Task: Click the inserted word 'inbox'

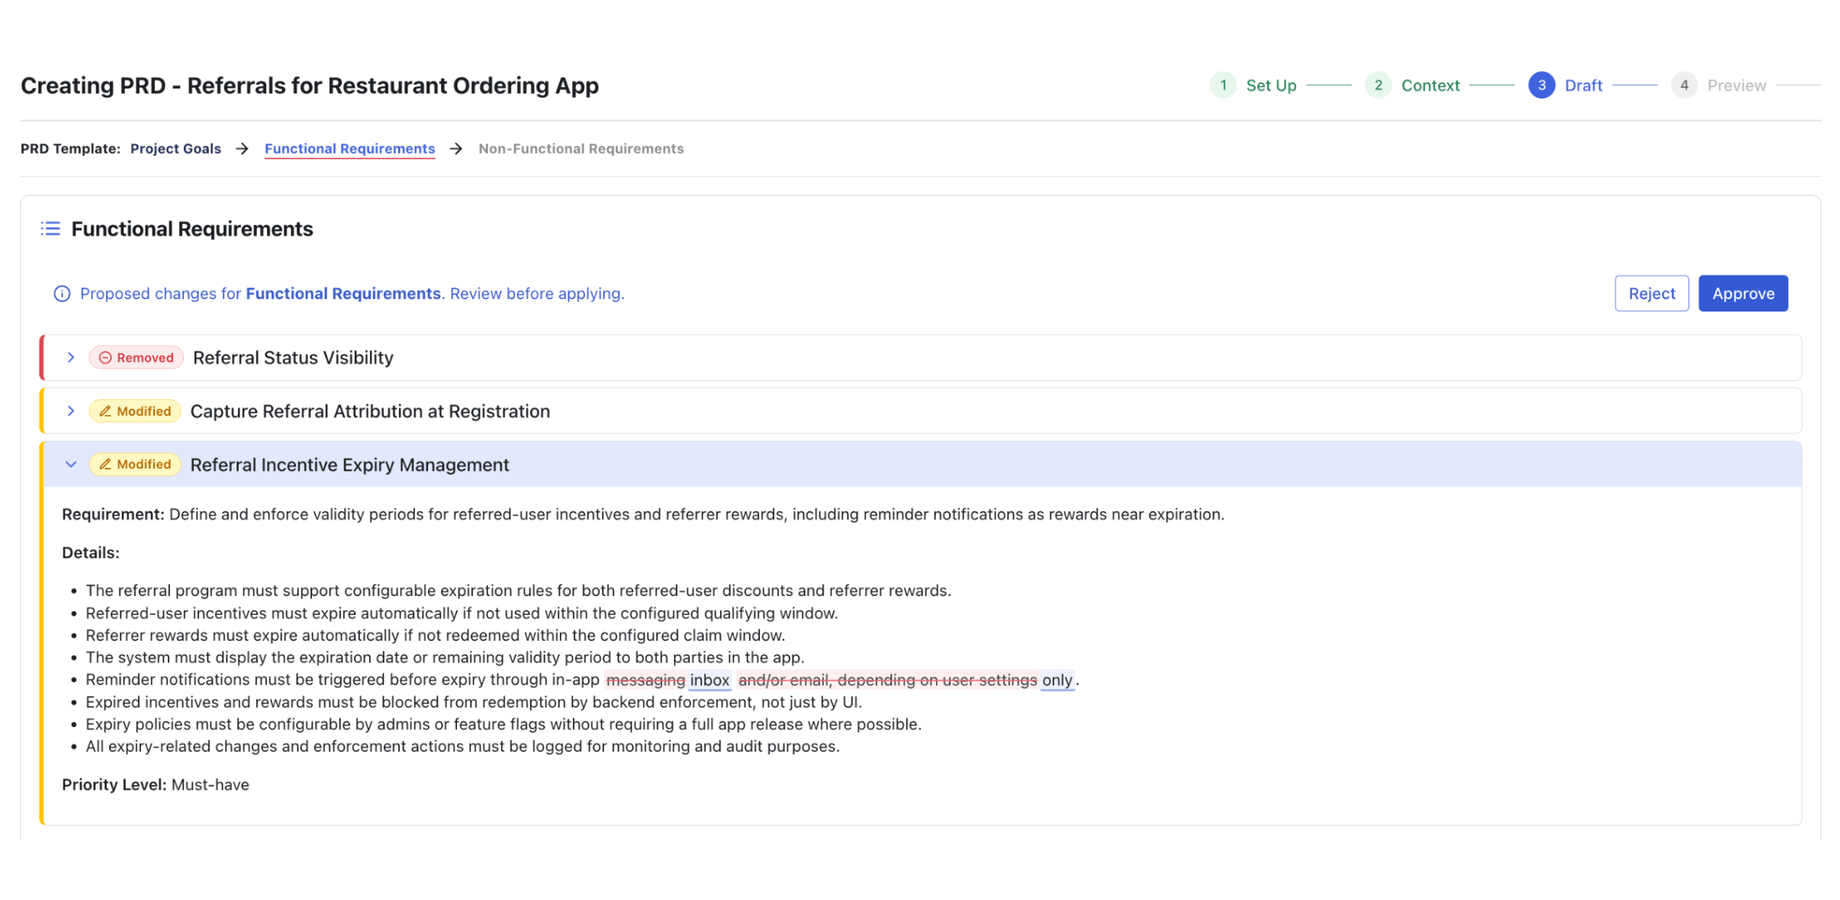Action: pyautogui.click(x=710, y=680)
